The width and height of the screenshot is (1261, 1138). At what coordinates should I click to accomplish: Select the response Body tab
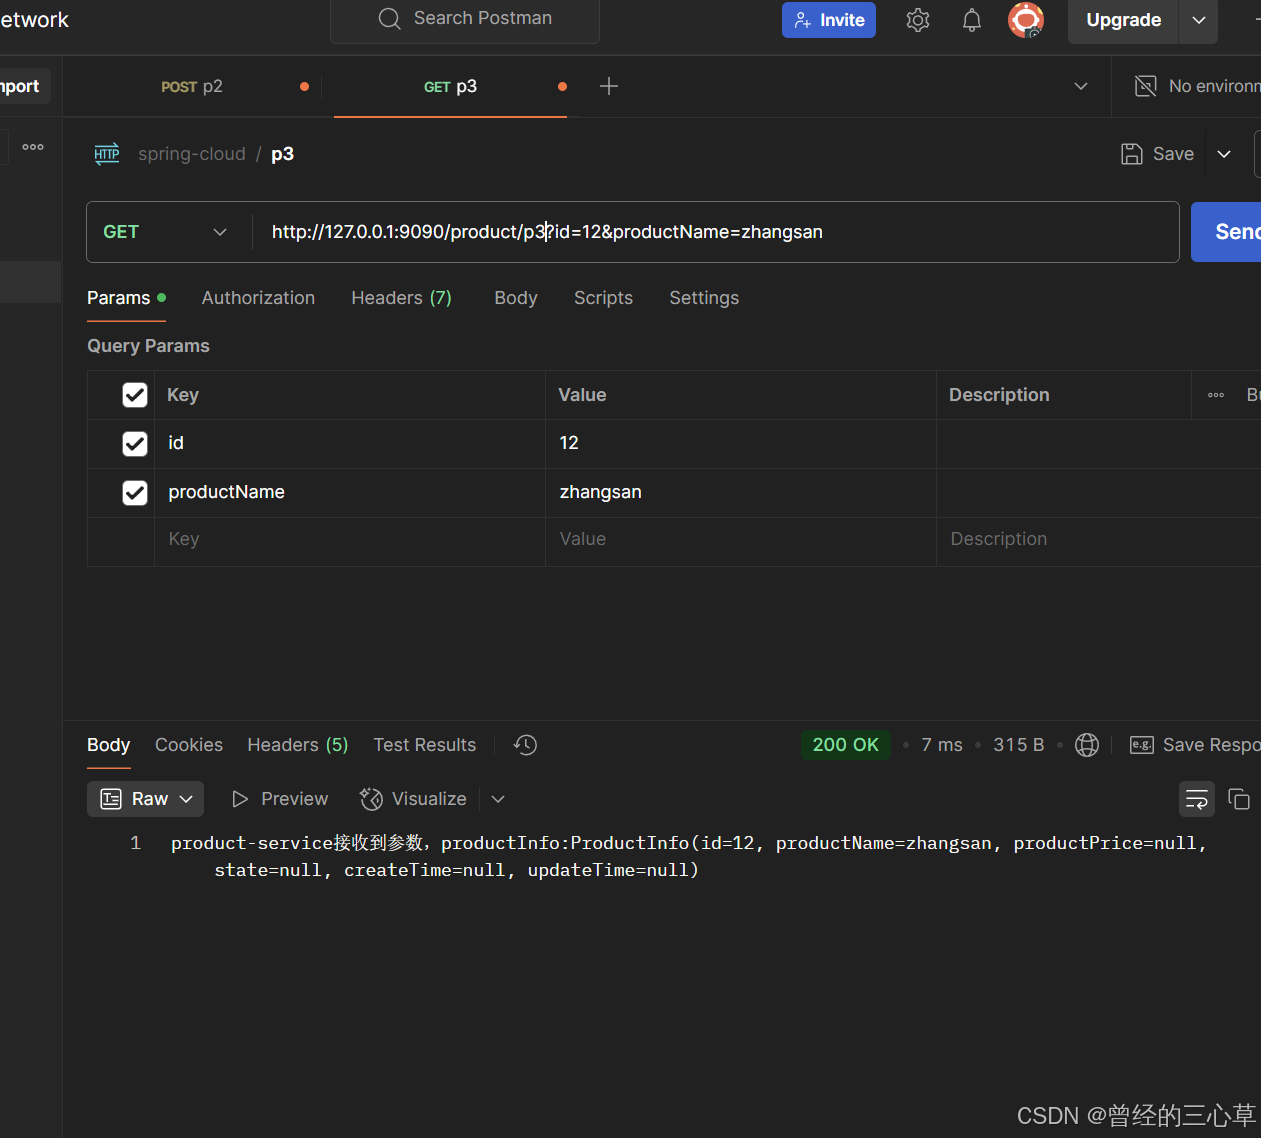108,745
